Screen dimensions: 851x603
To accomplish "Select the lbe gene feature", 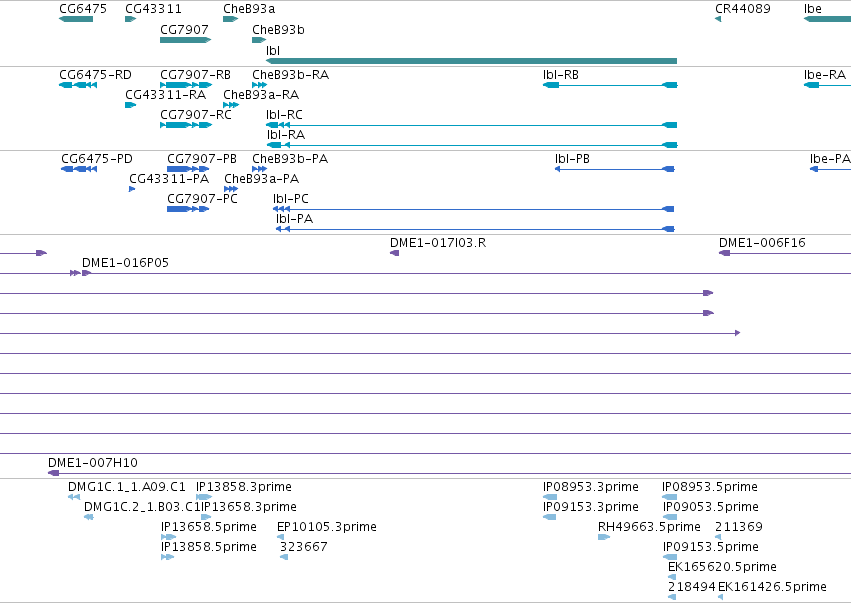I will point(827,19).
